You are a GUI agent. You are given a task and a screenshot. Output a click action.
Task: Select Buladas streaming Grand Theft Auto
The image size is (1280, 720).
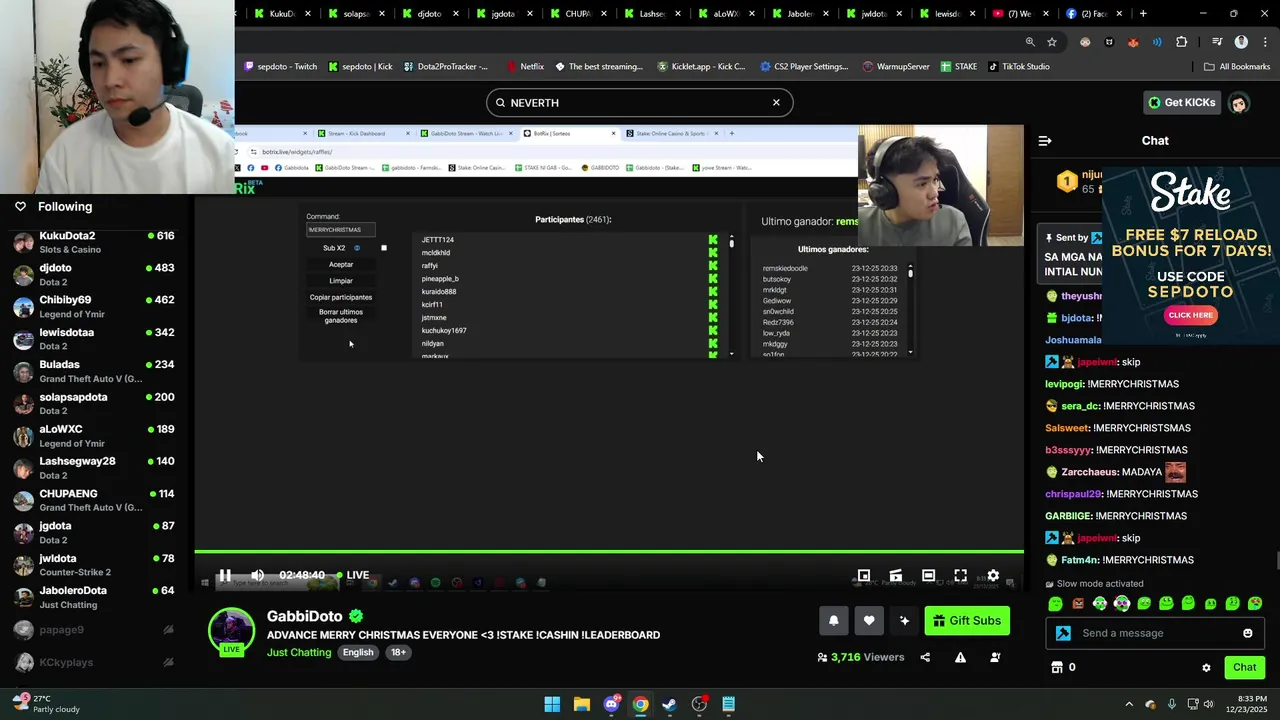95,371
